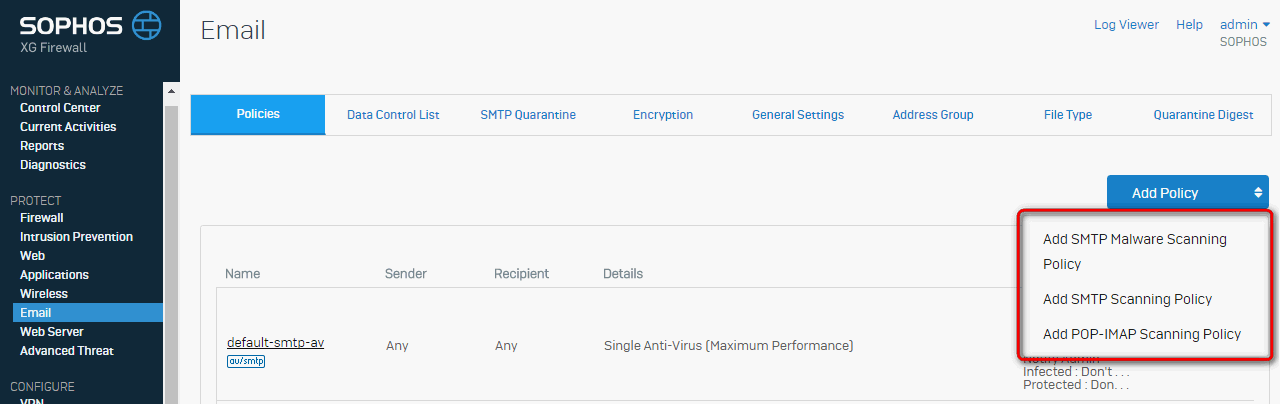The image size is (1280, 404).
Task: Open the SMTP Quarantine tab
Action: tap(528, 115)
